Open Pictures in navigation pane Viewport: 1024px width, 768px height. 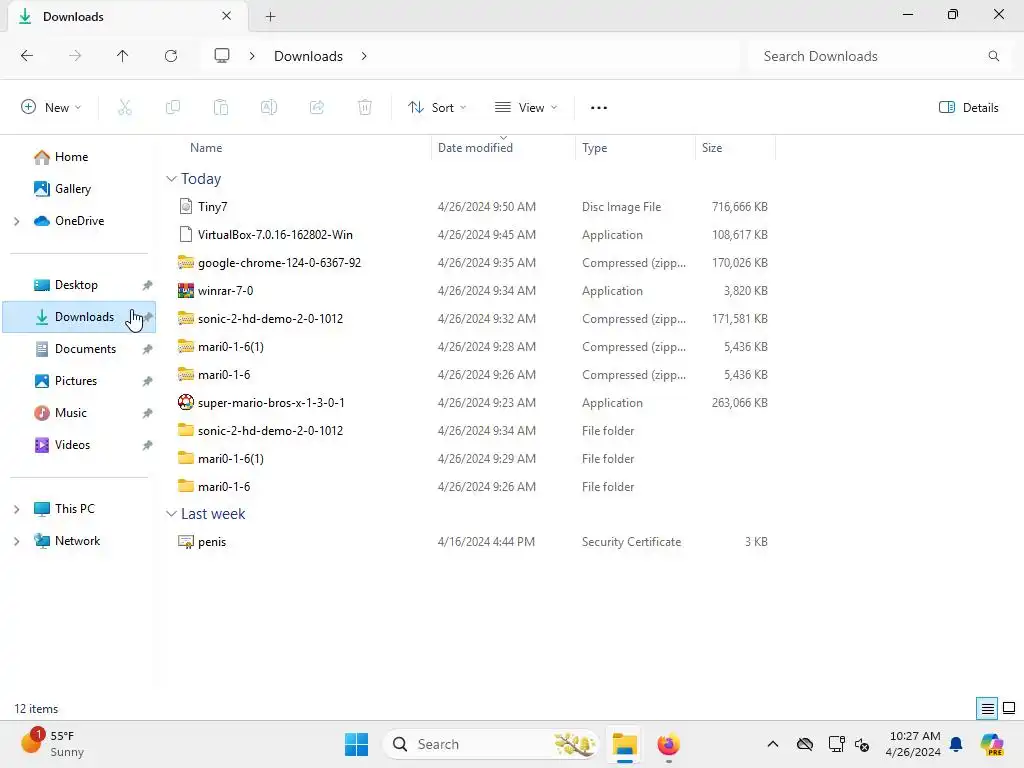65,381
